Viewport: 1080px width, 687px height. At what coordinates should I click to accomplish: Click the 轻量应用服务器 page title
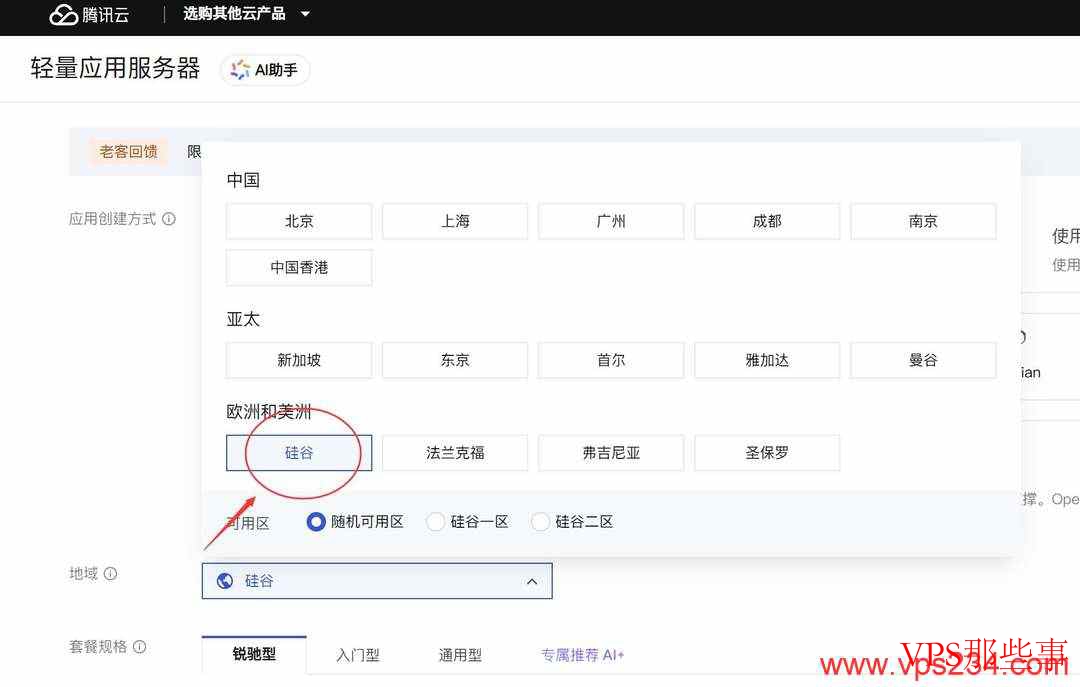(115, 68)
